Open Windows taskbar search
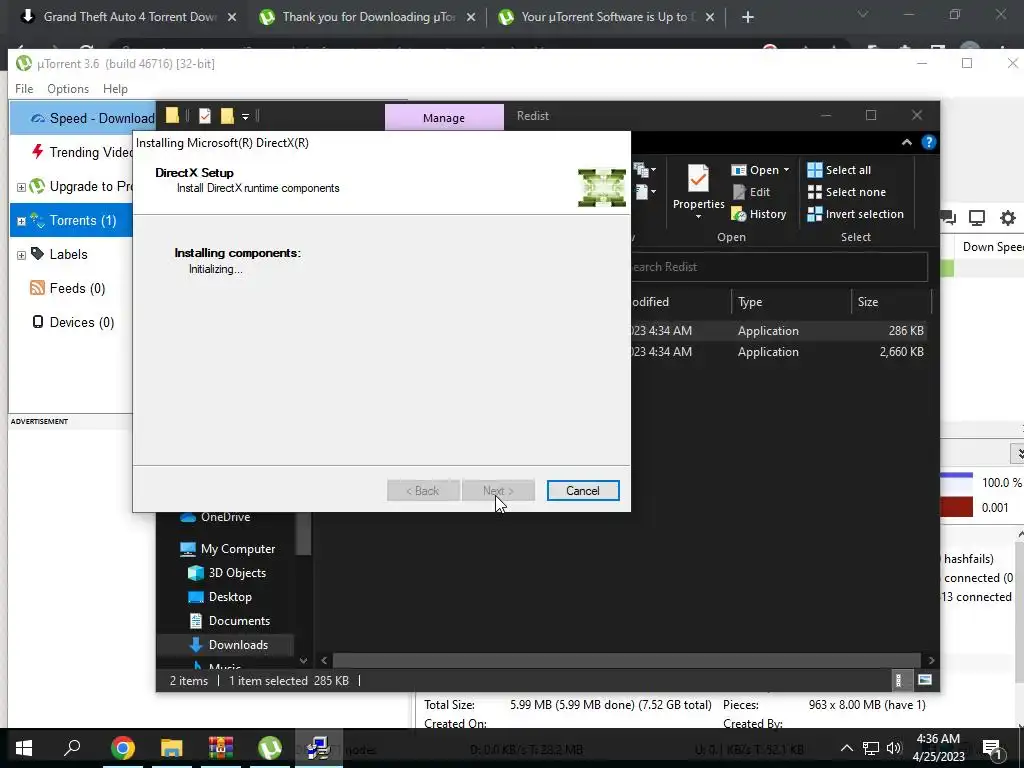The width and height of the screenshot is (1024, 768). pos(72,748)
